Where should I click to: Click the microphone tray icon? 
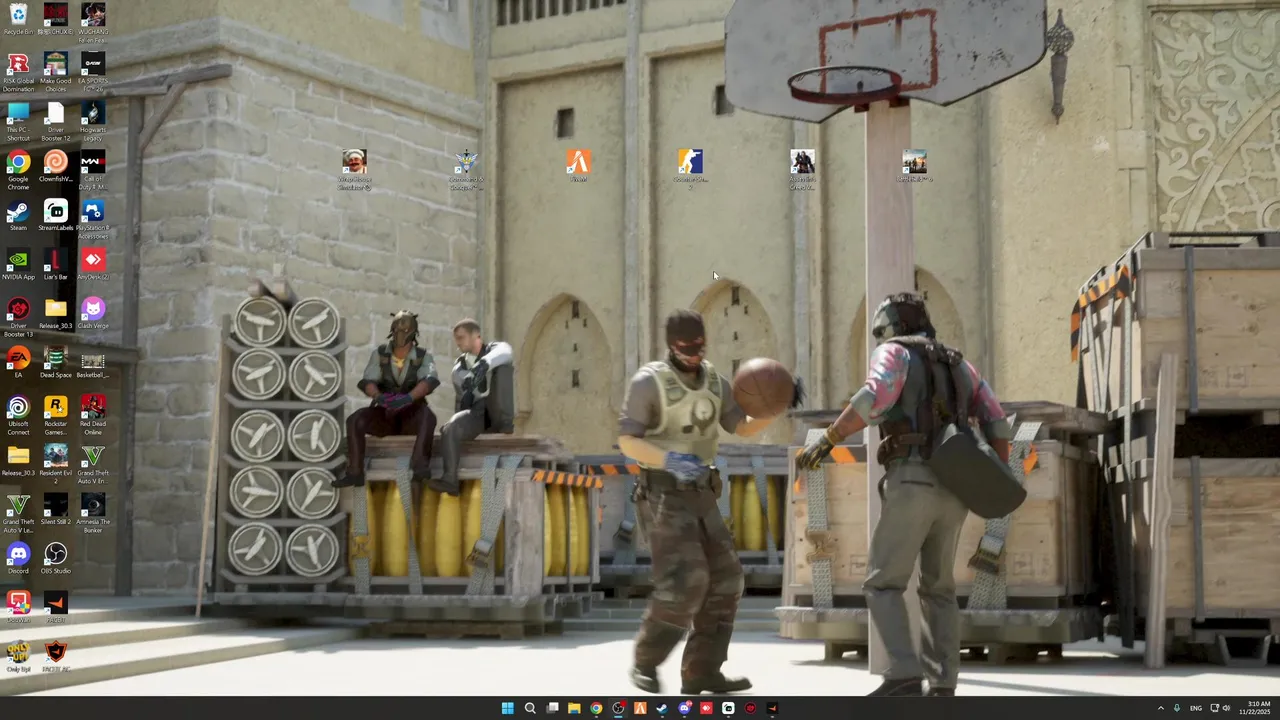1177,708
